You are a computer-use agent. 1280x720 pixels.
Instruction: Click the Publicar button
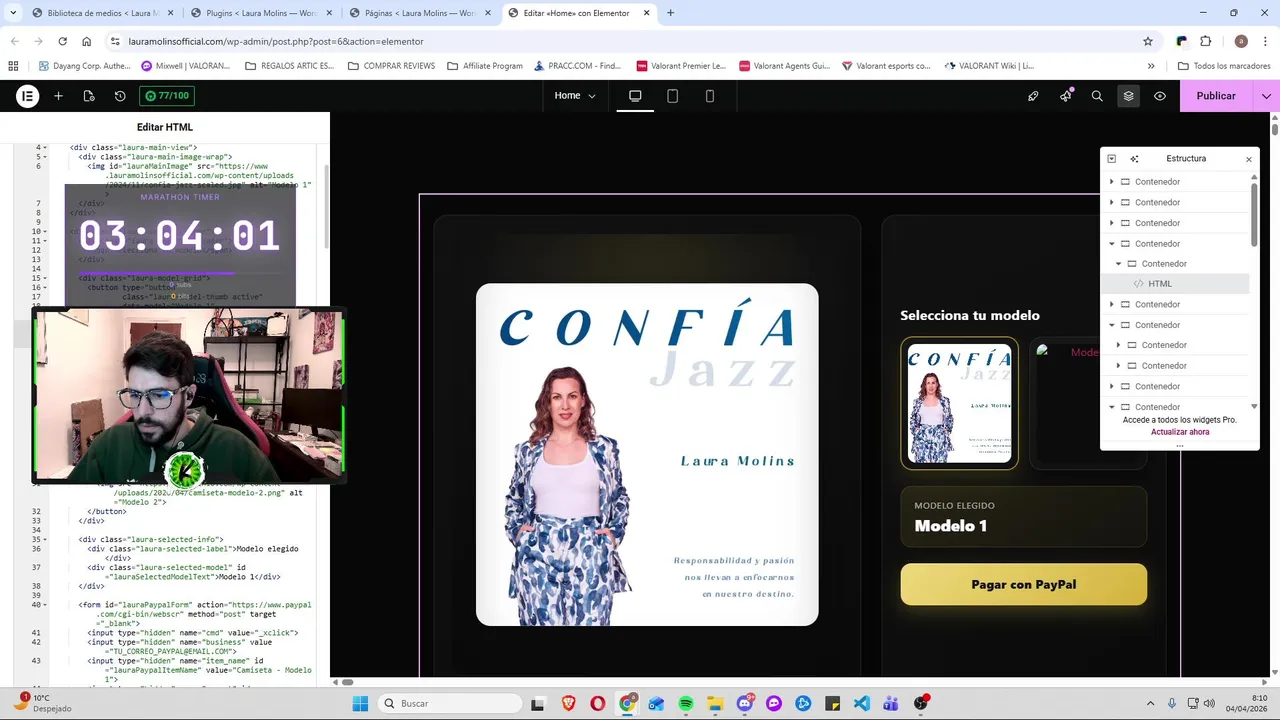coord(1216,96)
